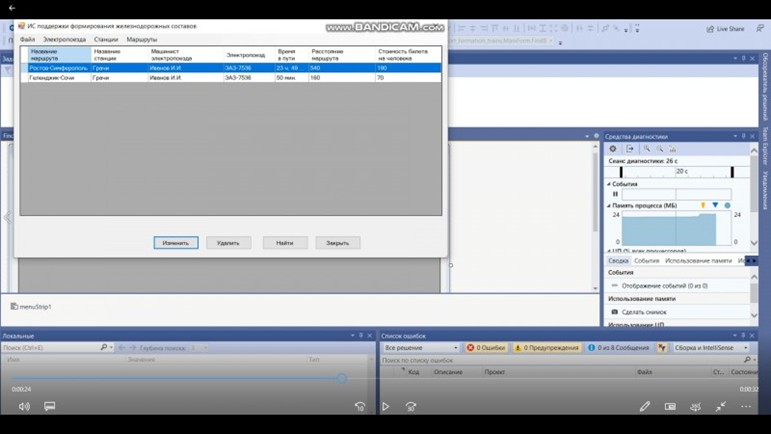Click Live Share in Visual Studio
The image size is (771, 434).
[x=725, y=29]
